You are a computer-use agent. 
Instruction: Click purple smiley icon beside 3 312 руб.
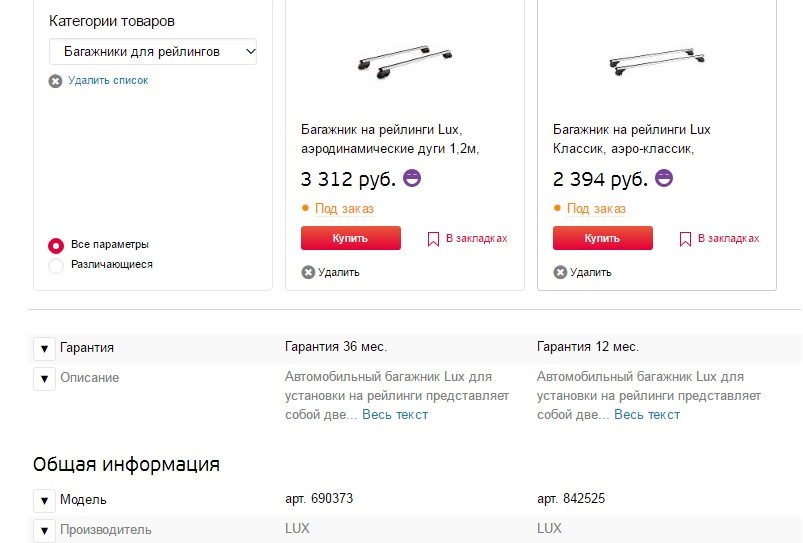click(412, 178)
